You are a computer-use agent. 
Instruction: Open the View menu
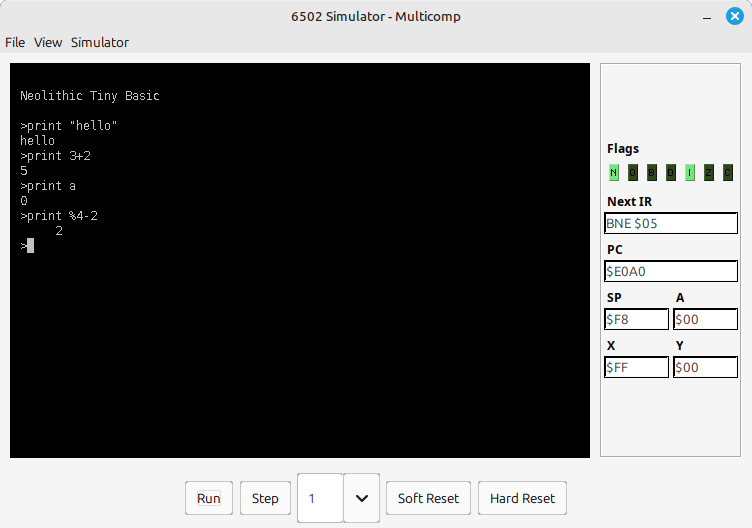coord(48,42)
